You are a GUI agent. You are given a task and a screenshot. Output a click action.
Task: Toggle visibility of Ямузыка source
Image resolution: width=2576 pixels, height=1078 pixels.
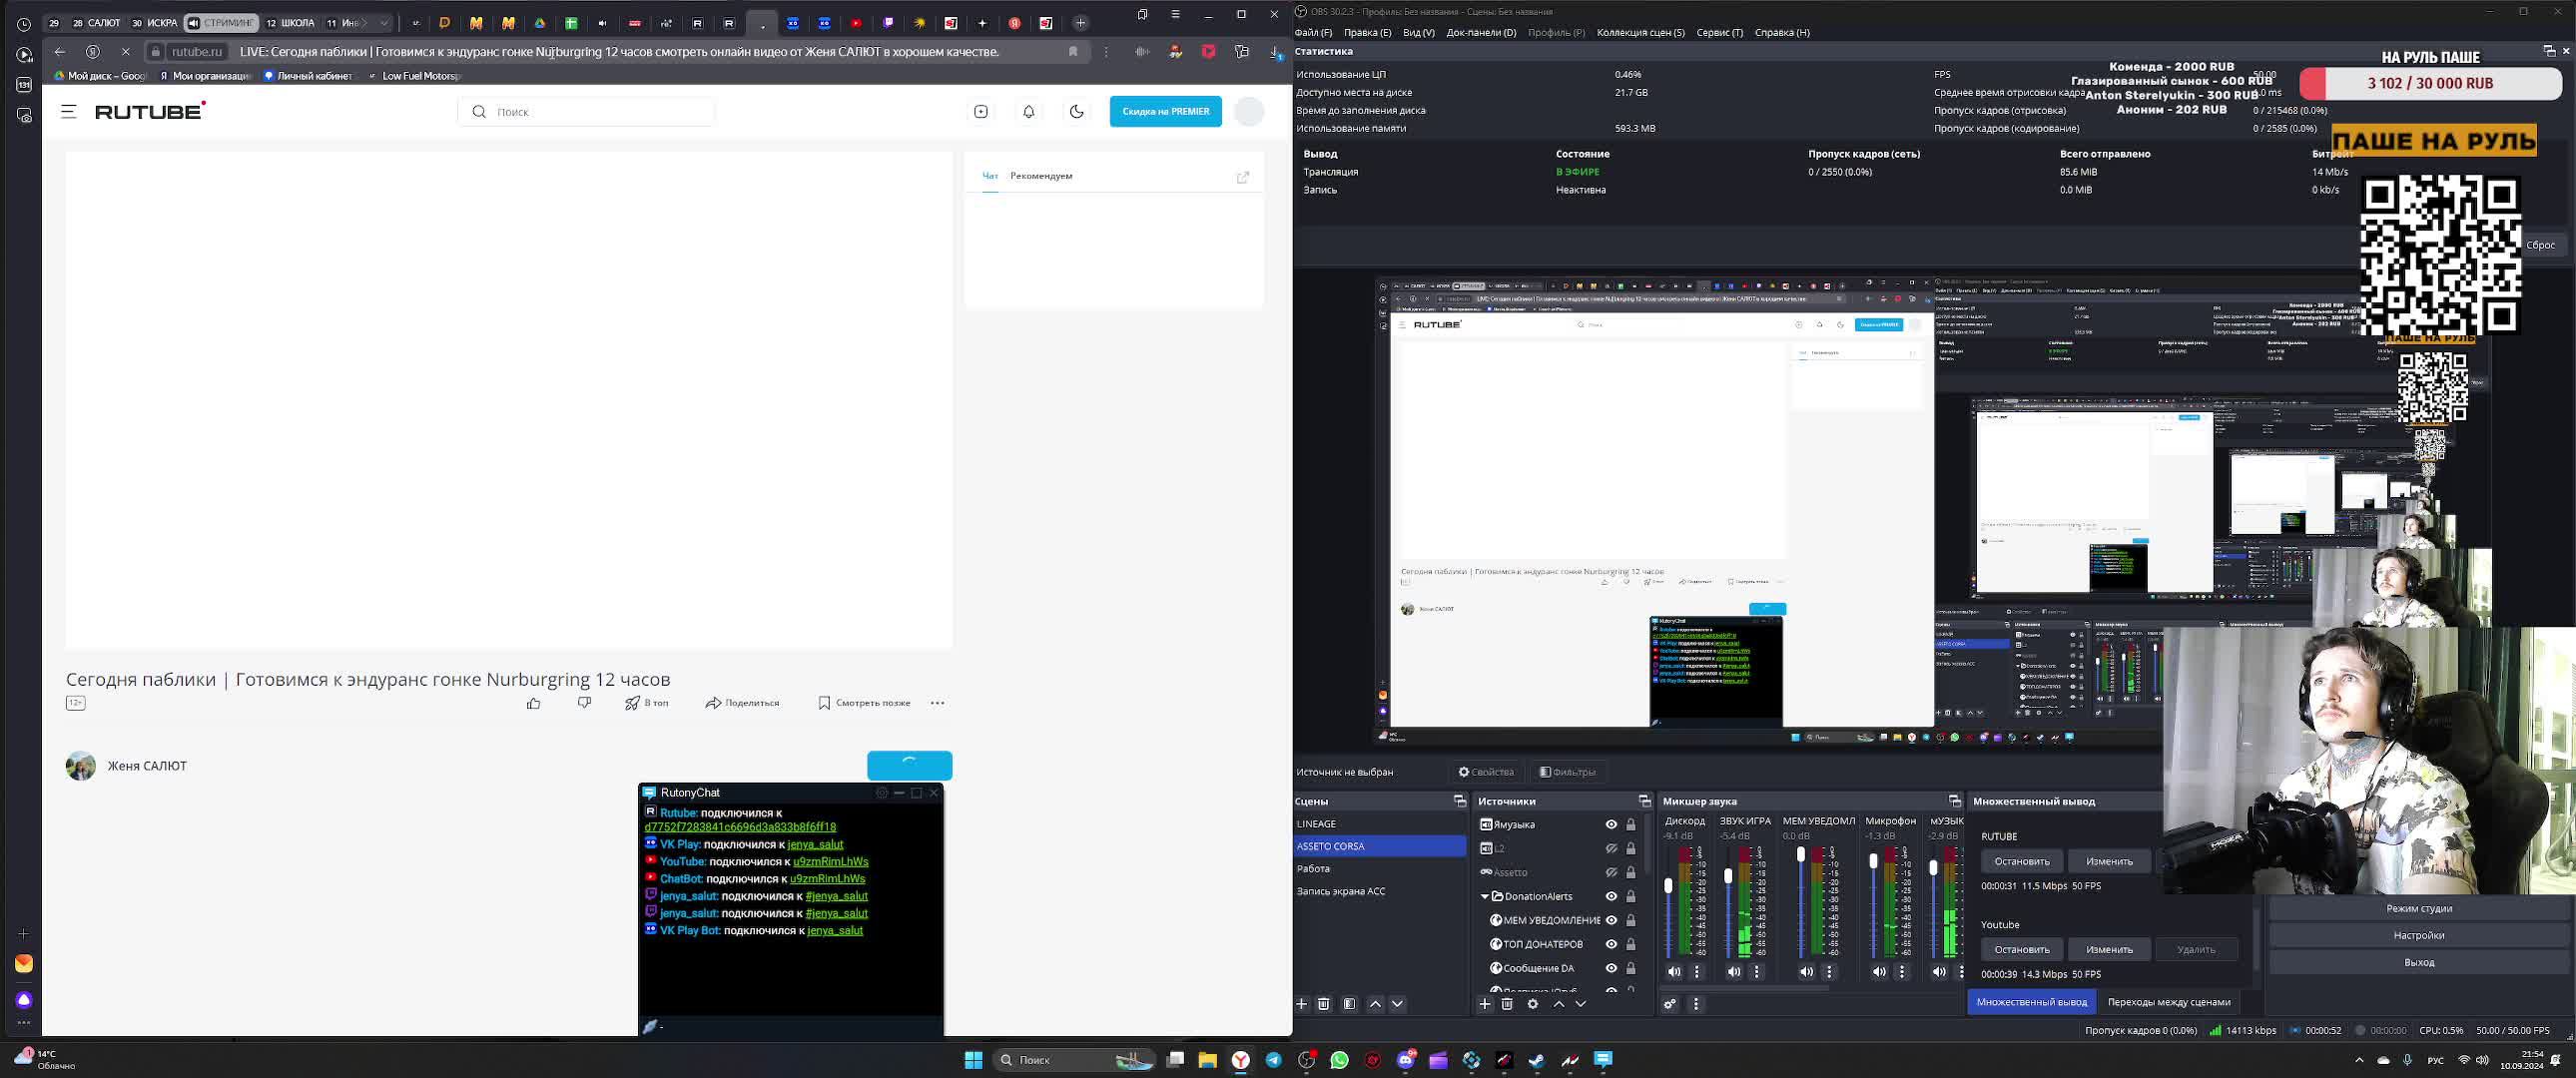click(x=1611, y=825)
